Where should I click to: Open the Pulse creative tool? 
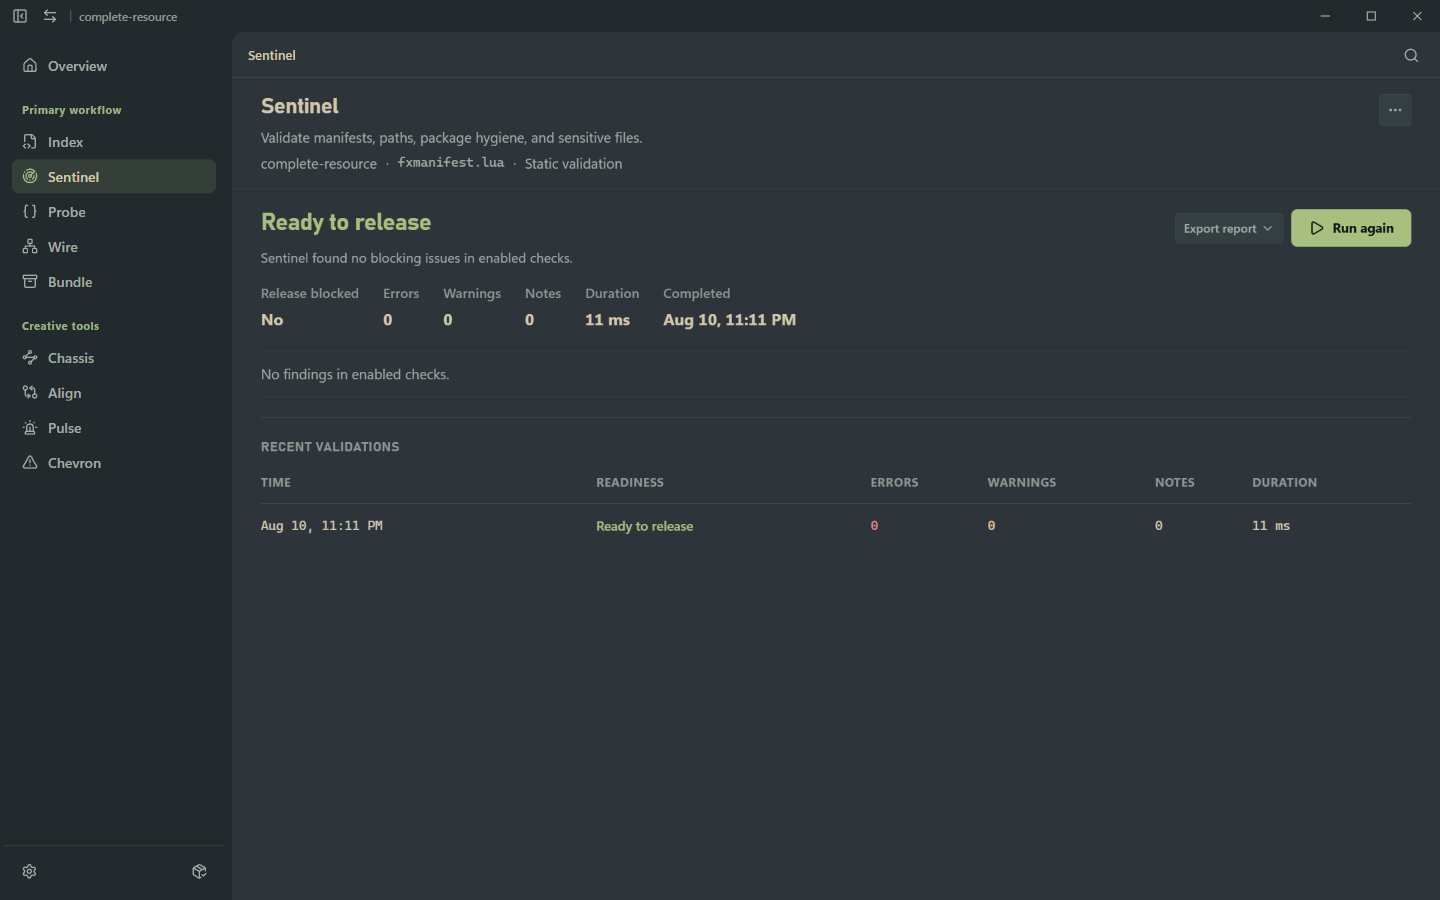[x=114, y=428]
